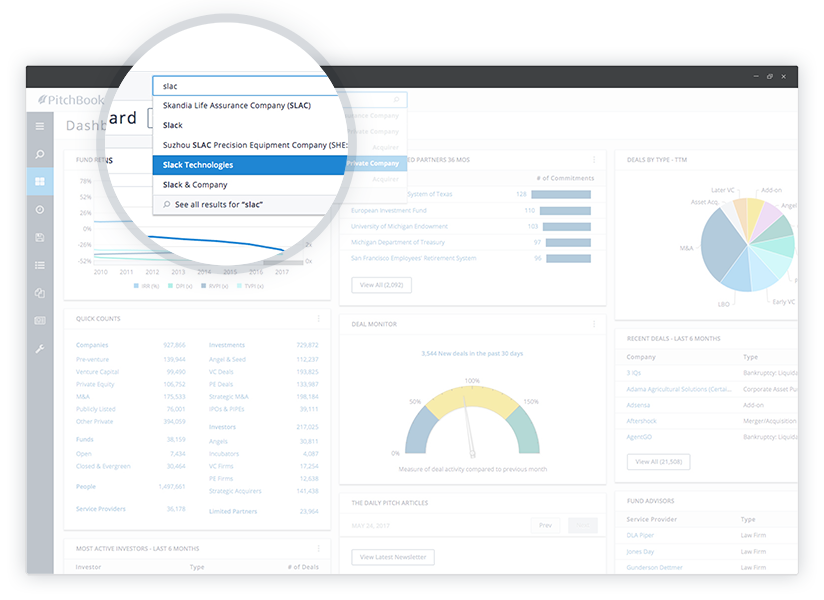Click the PitchBook logo
This screenshot has width=824, height=600.
71,100
